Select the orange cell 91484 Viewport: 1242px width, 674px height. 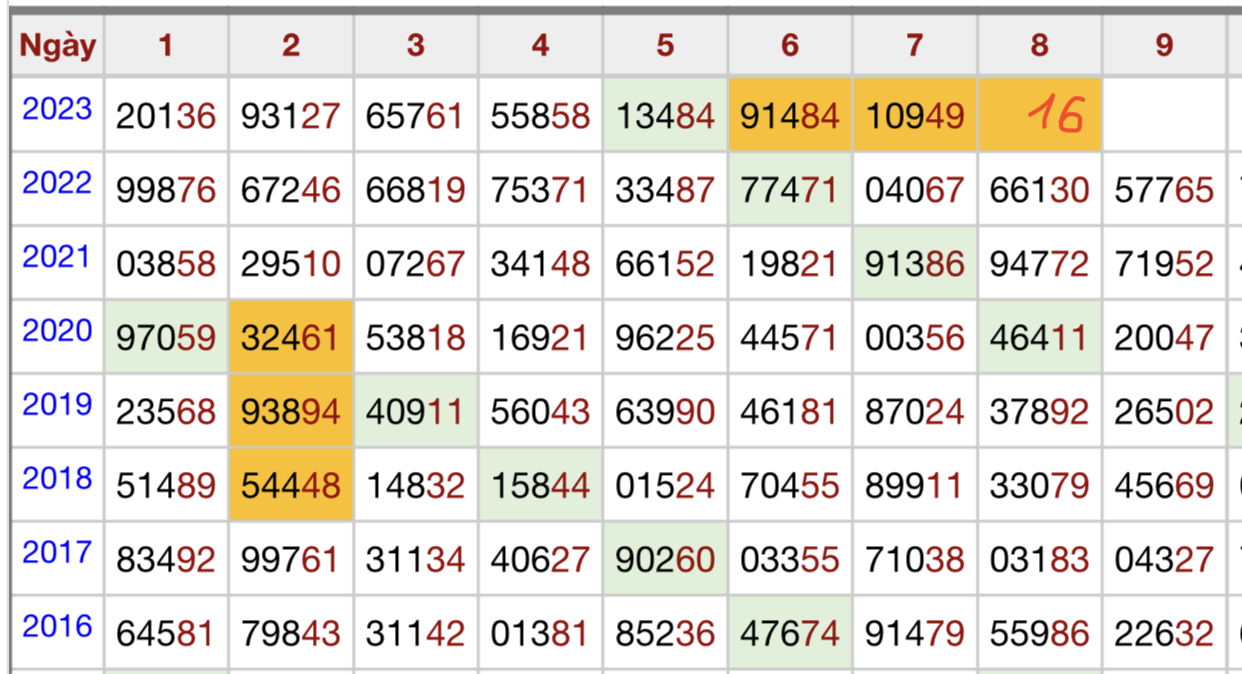pos(790,115)
